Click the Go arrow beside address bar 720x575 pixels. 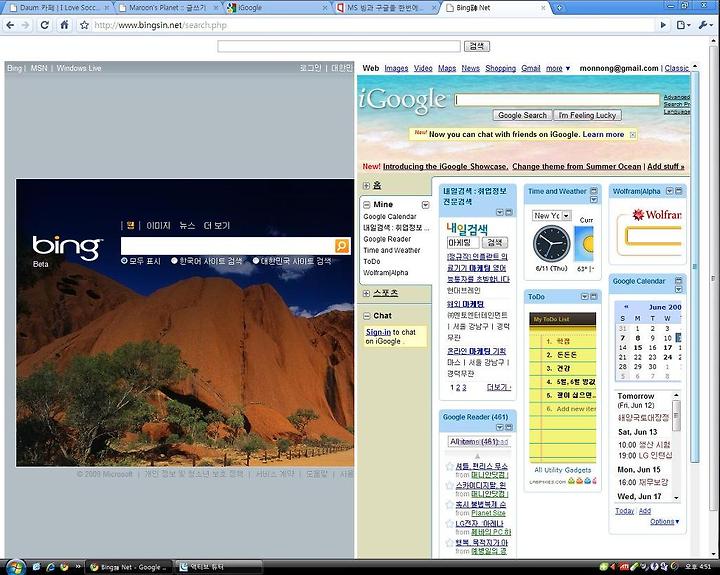point(663,25)
